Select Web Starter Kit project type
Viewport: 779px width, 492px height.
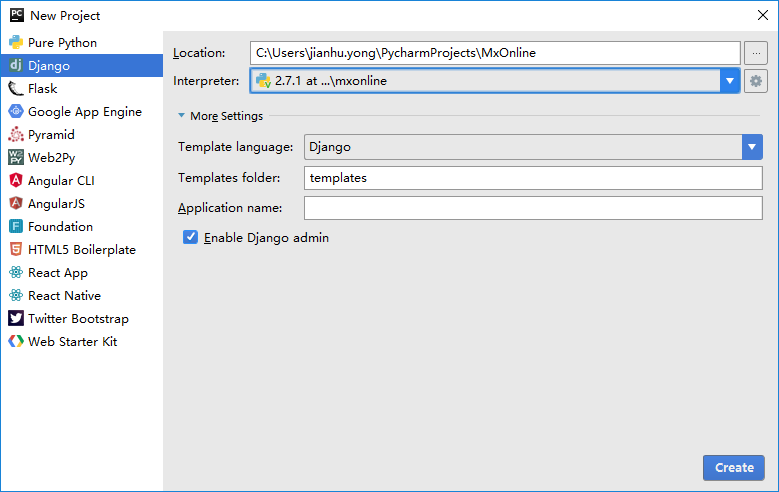click(x=72, y=342)
